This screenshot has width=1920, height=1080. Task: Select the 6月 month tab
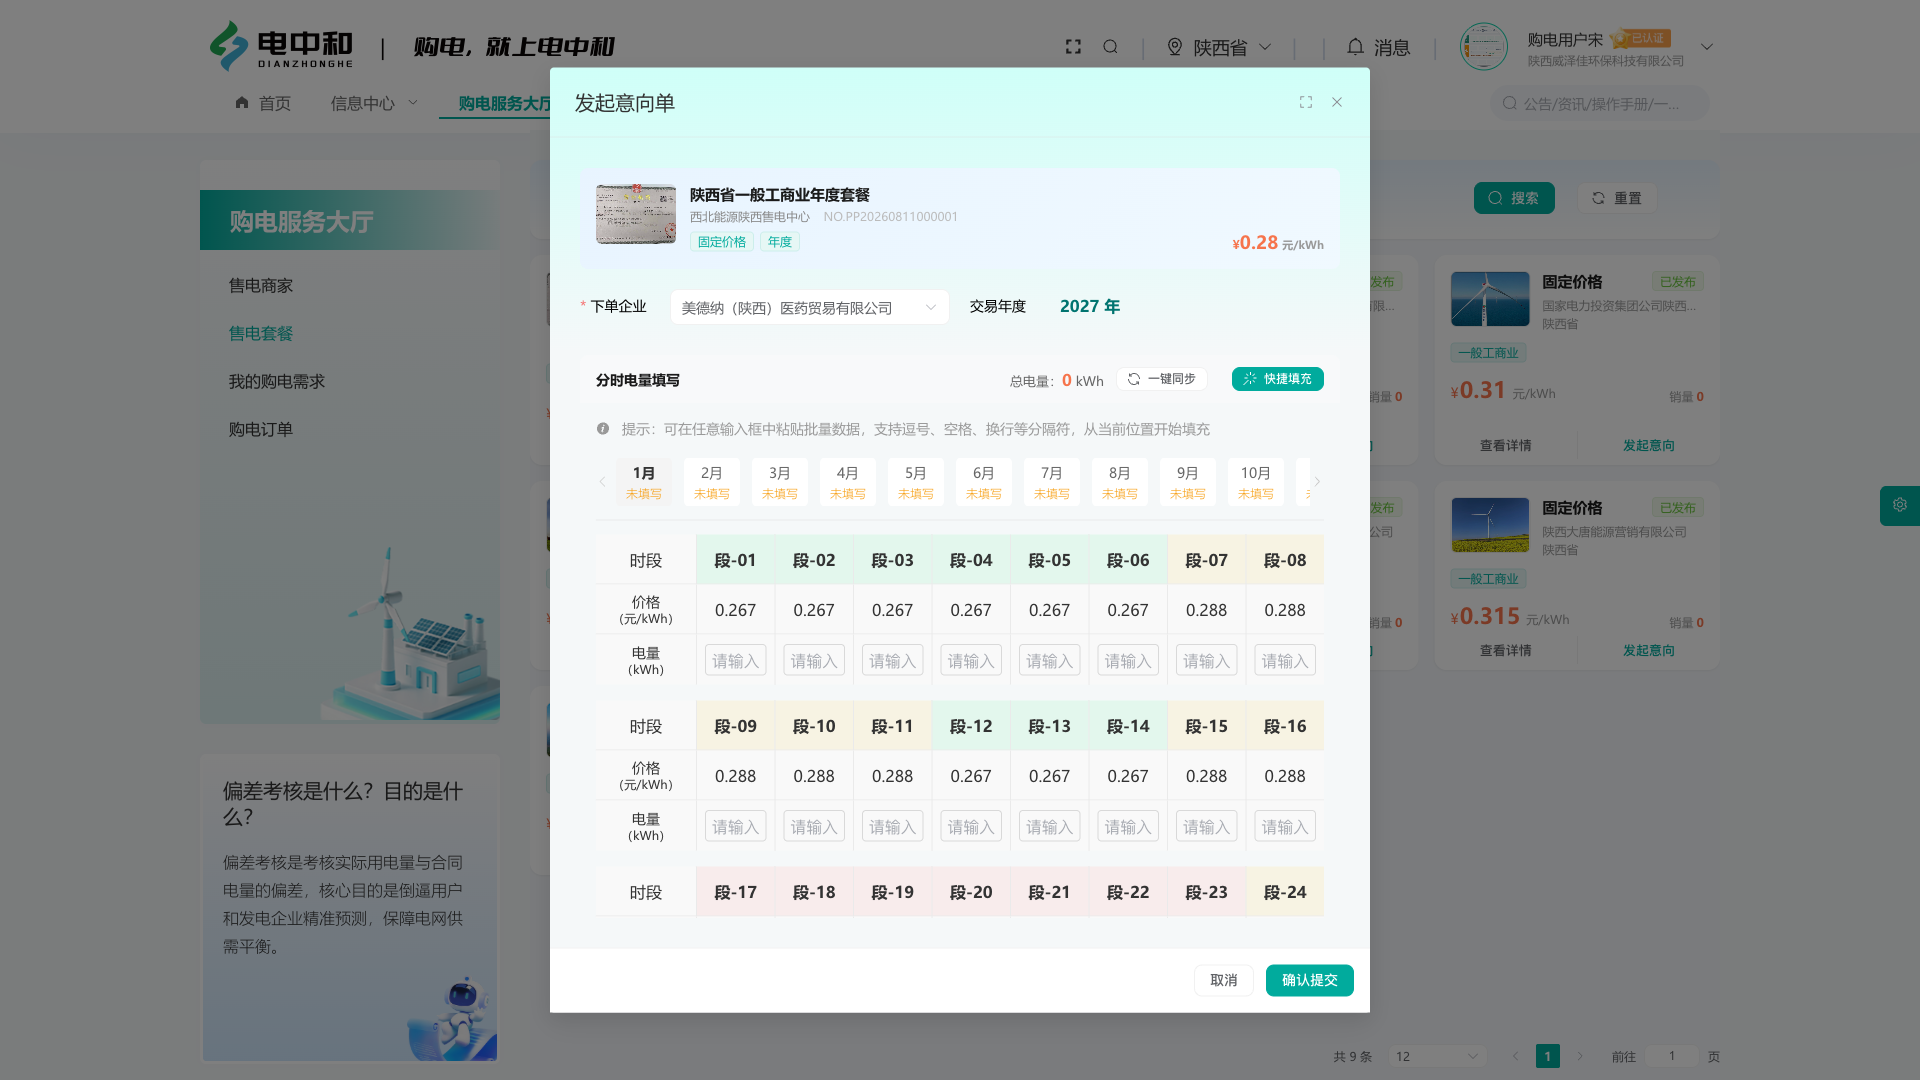(x=984, y=482)
